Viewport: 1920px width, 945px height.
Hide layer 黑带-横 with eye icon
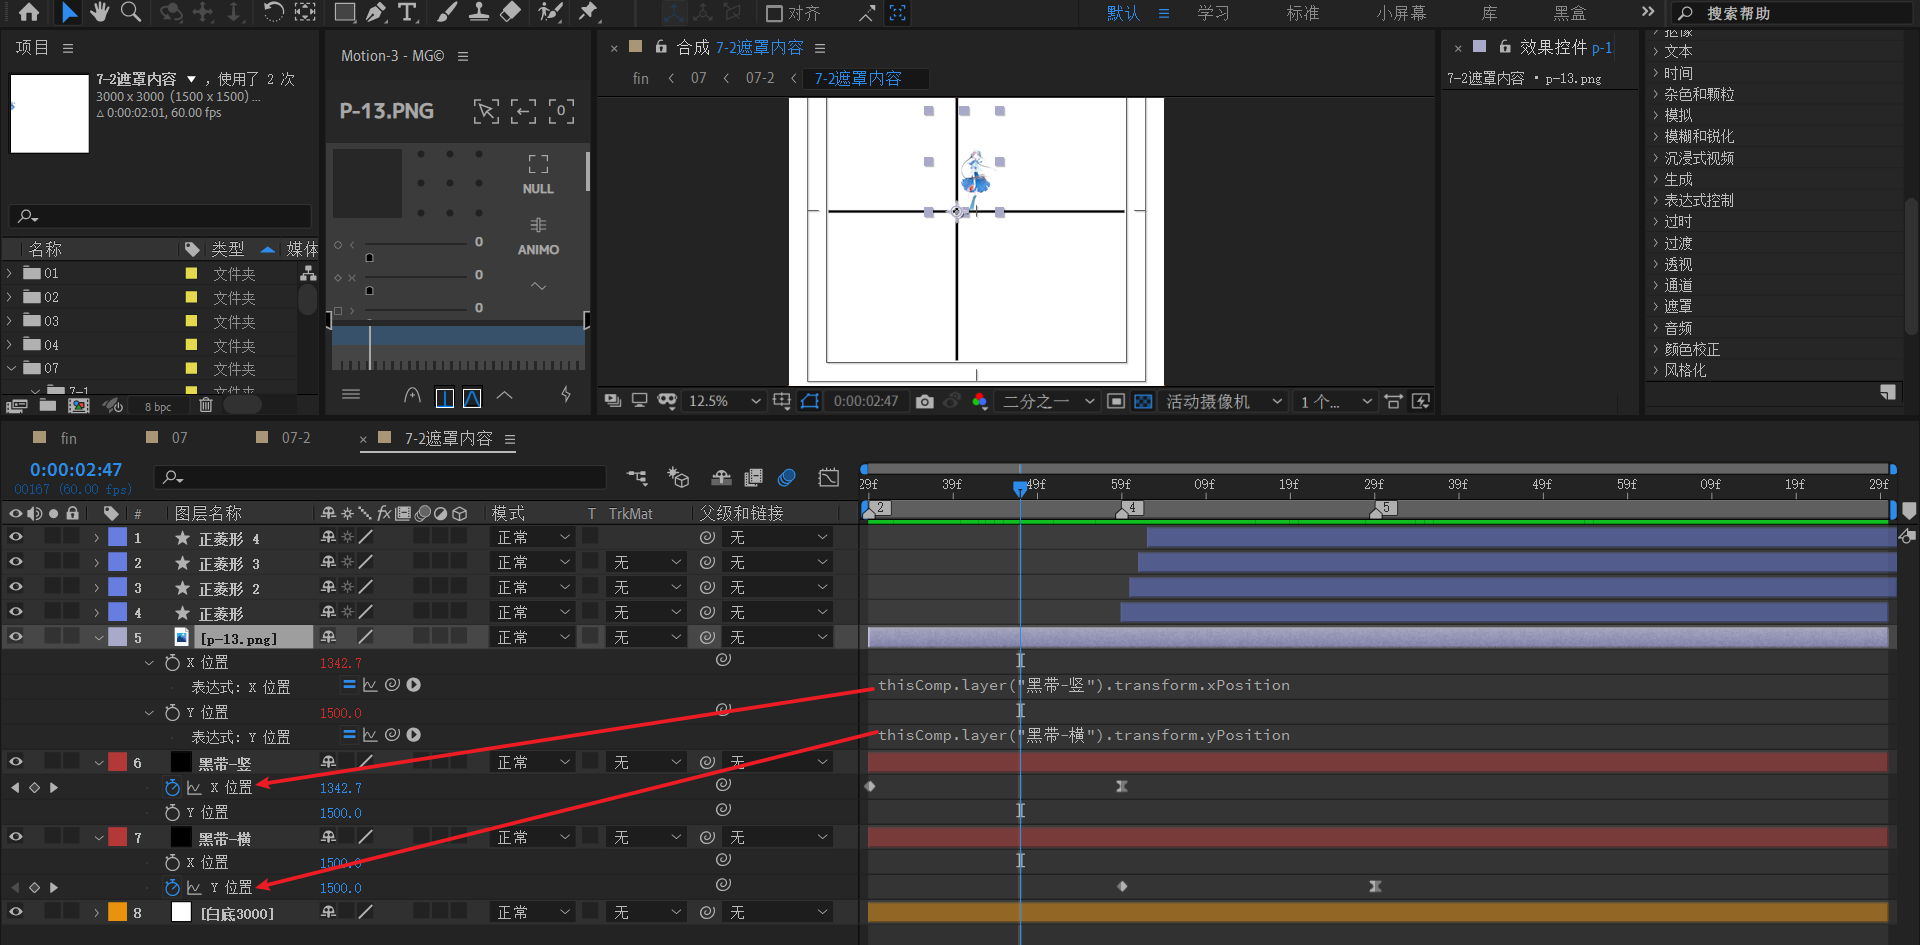[15, 837]
